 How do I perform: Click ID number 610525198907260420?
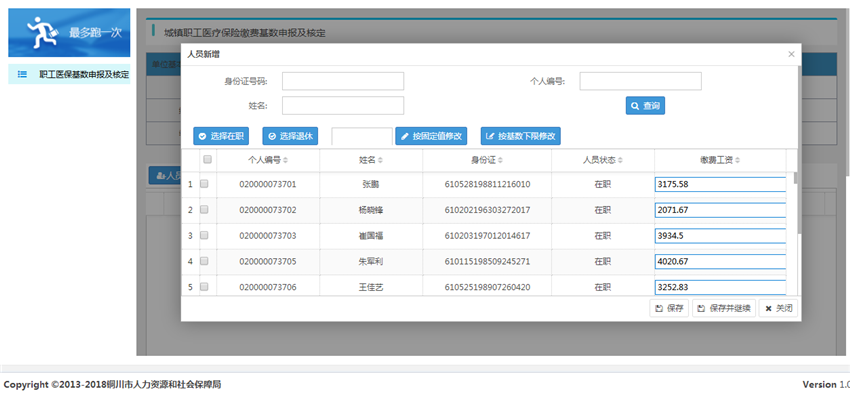click(487, 287)
